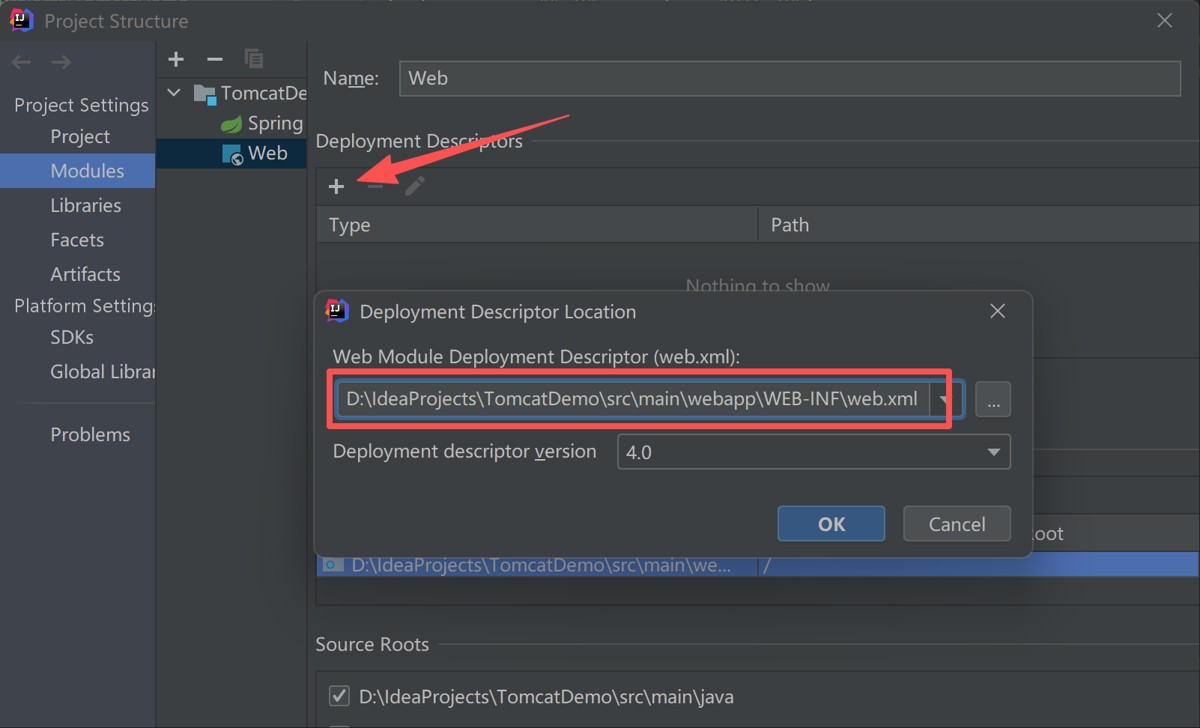1200x728 pixels.
Task: Go to the Libraries settings section
Action: 85,205
